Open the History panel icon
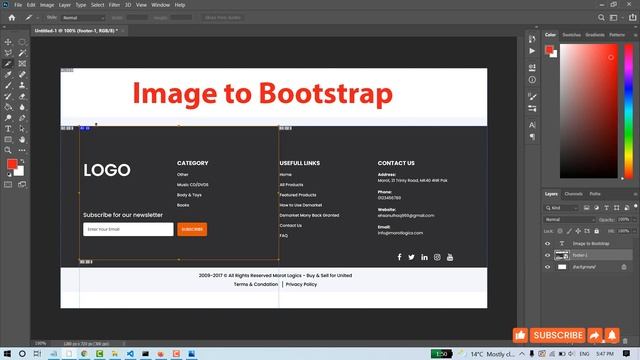Screen dimensions: 640x360 coord(532,39)
